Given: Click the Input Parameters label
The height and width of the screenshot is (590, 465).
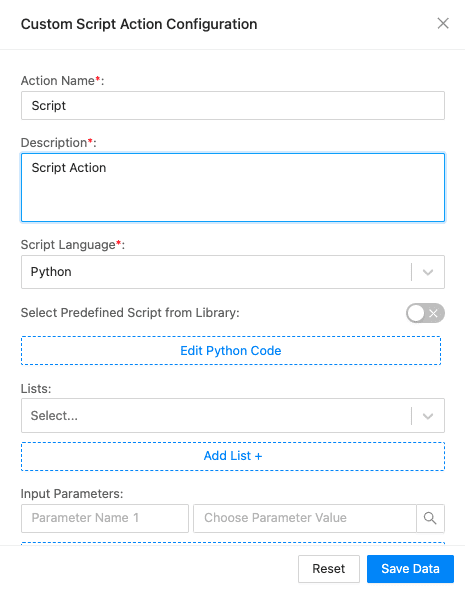Looking at the screenshot, I should pos(72,493).
